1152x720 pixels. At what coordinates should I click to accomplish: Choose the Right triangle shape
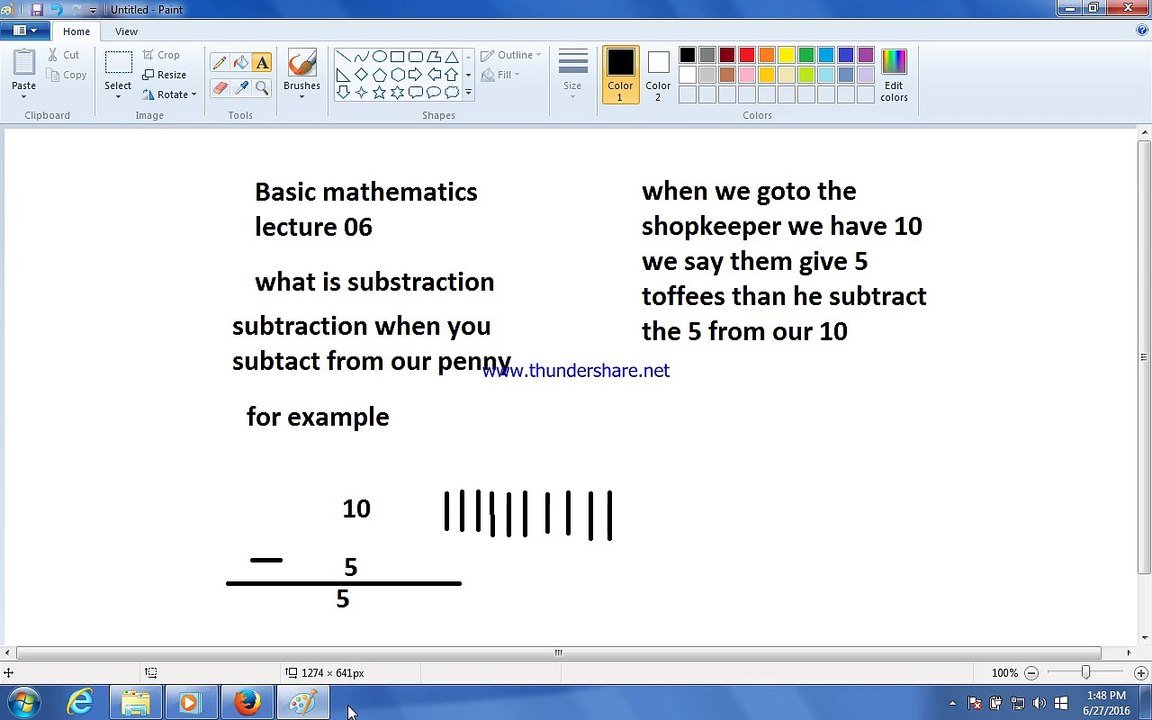(x=343, y=74)
